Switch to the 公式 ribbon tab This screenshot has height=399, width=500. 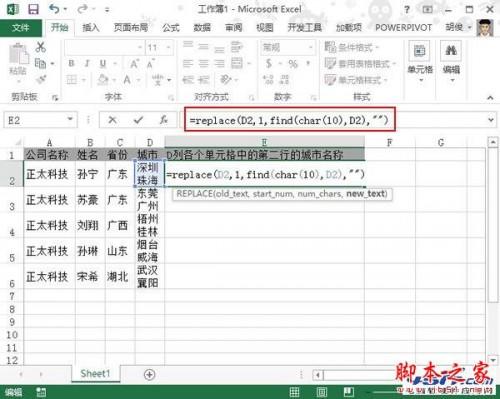(x=171, y=28)
